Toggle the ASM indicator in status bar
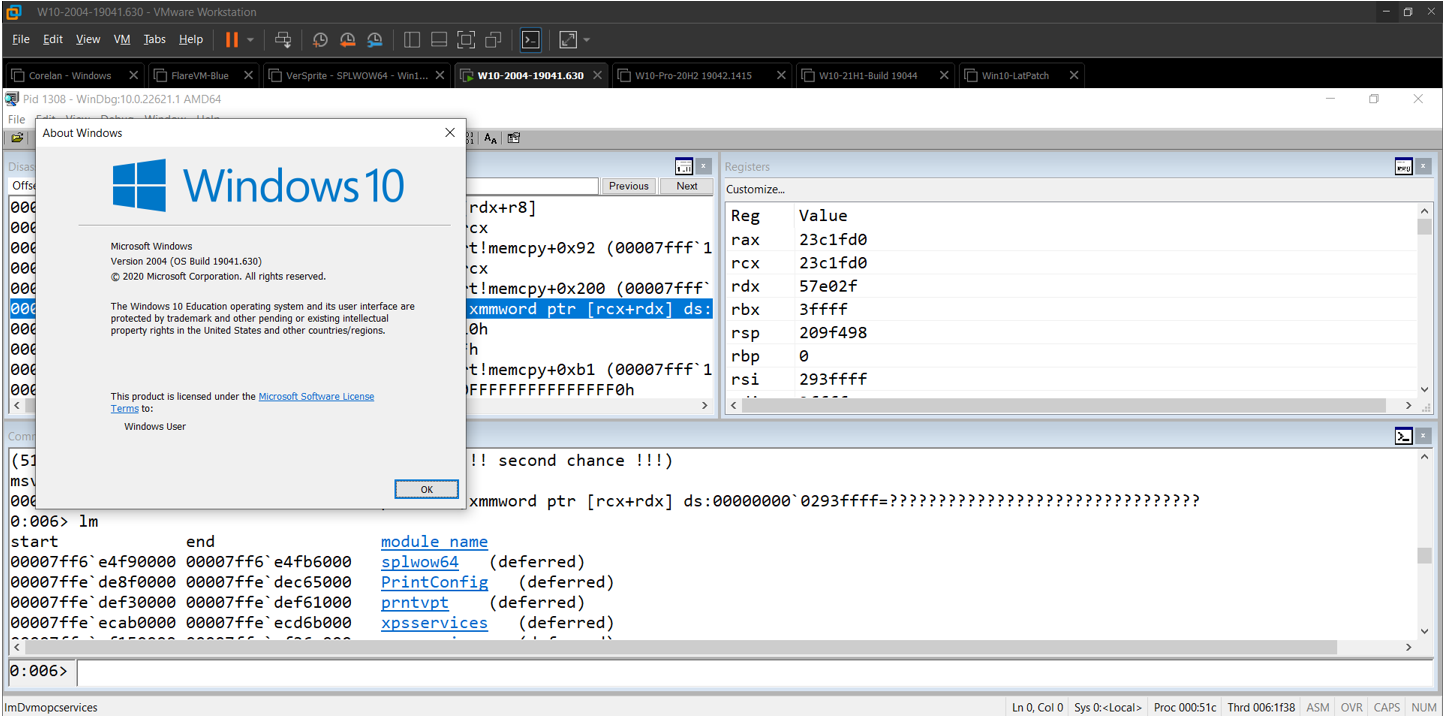This screenshot has height=718, width=1444. click(1318, 707)
